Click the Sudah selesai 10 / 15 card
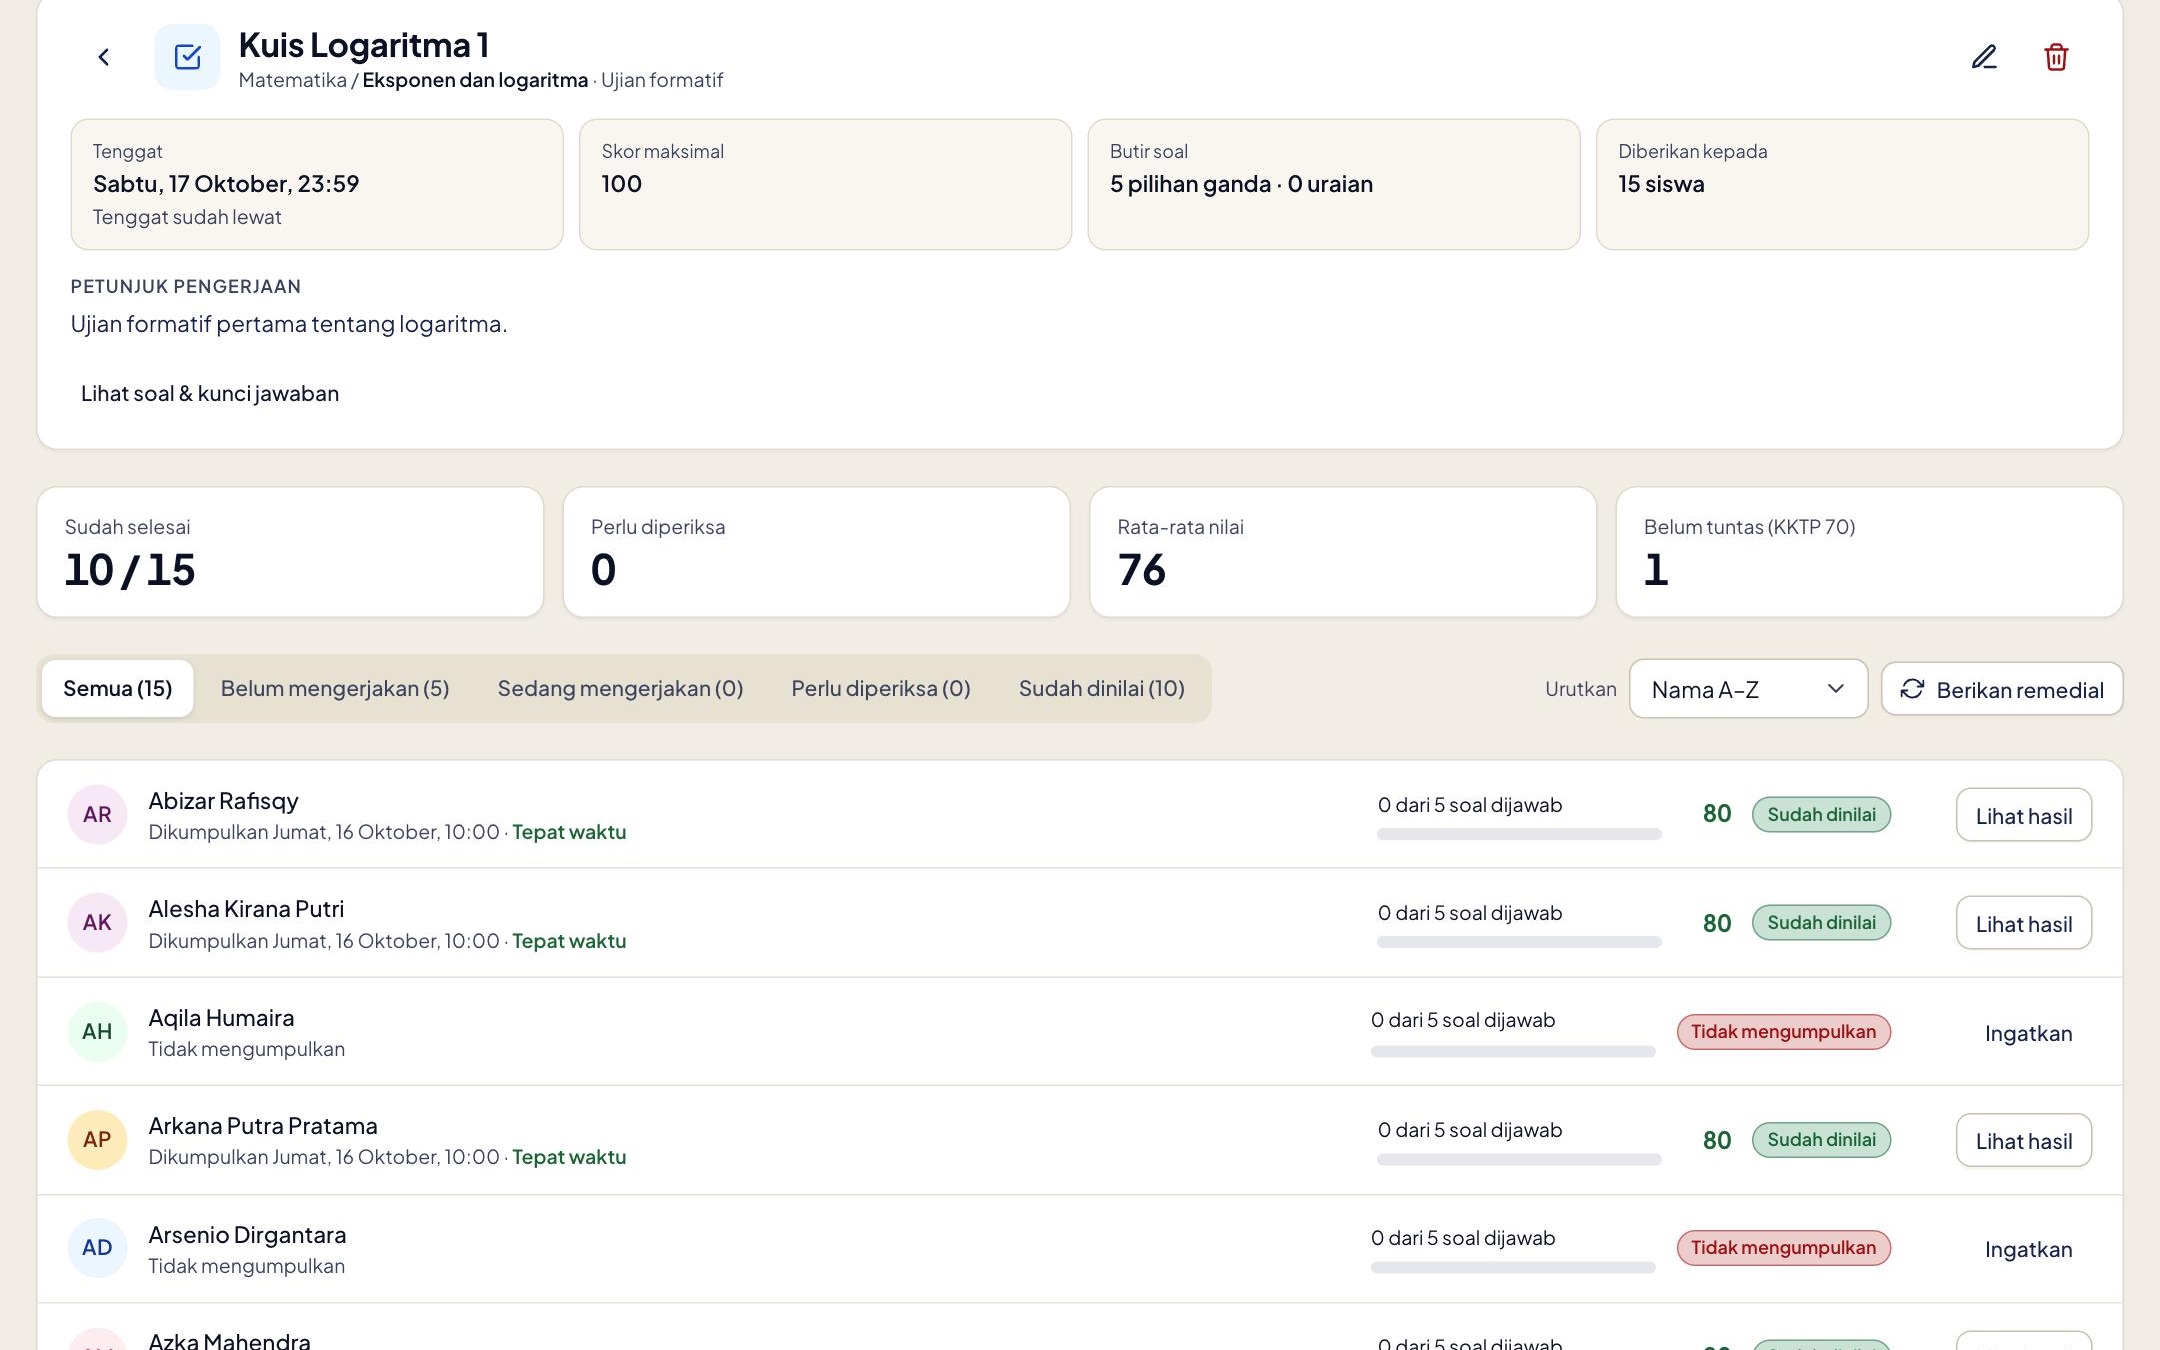The width and height of the screenshot is (2160, 1350). coord(290,552)
